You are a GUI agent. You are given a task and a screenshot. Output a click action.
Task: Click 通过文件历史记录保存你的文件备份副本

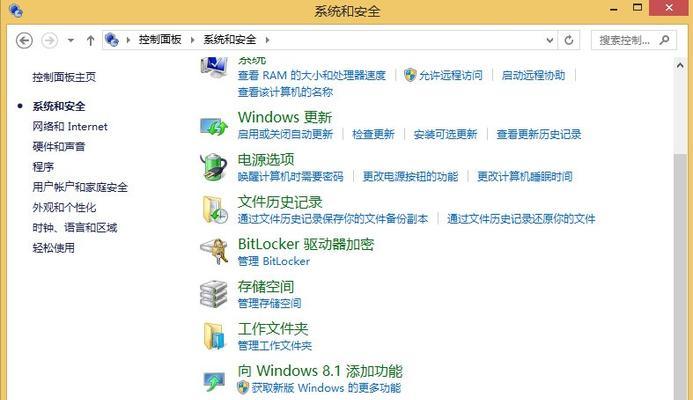333,219
